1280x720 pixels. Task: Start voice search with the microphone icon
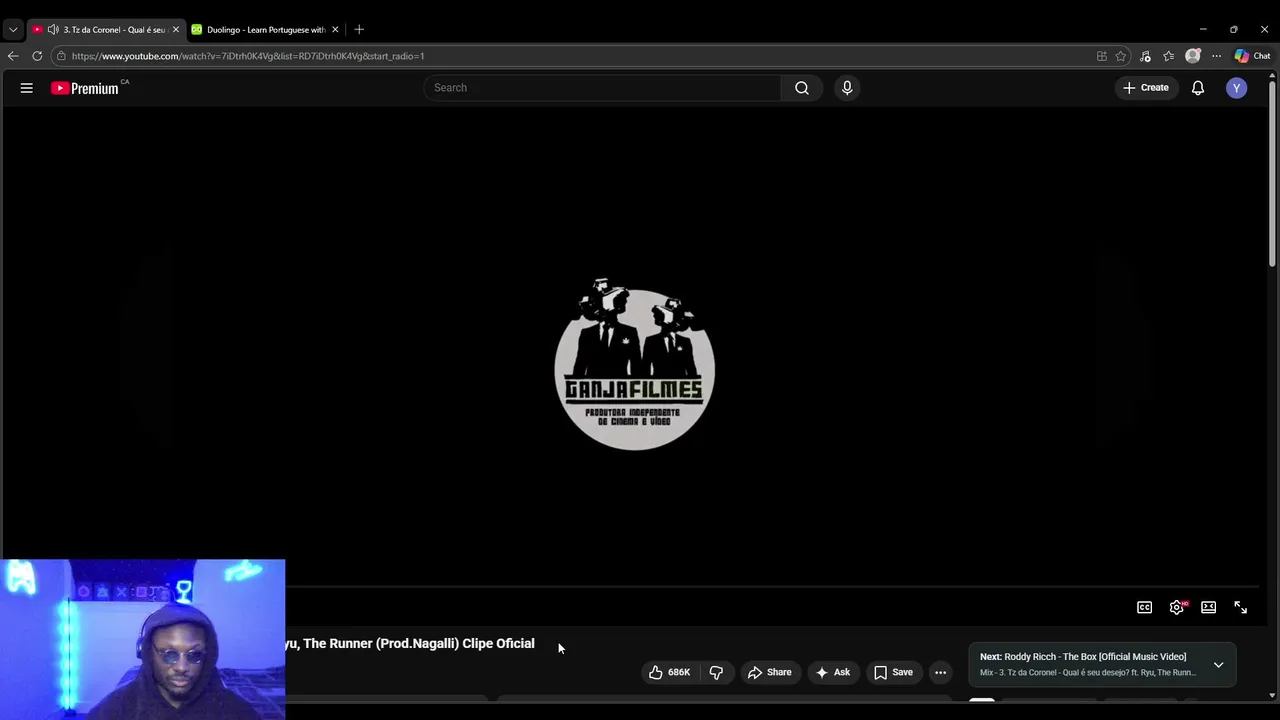tap(847, 88)
